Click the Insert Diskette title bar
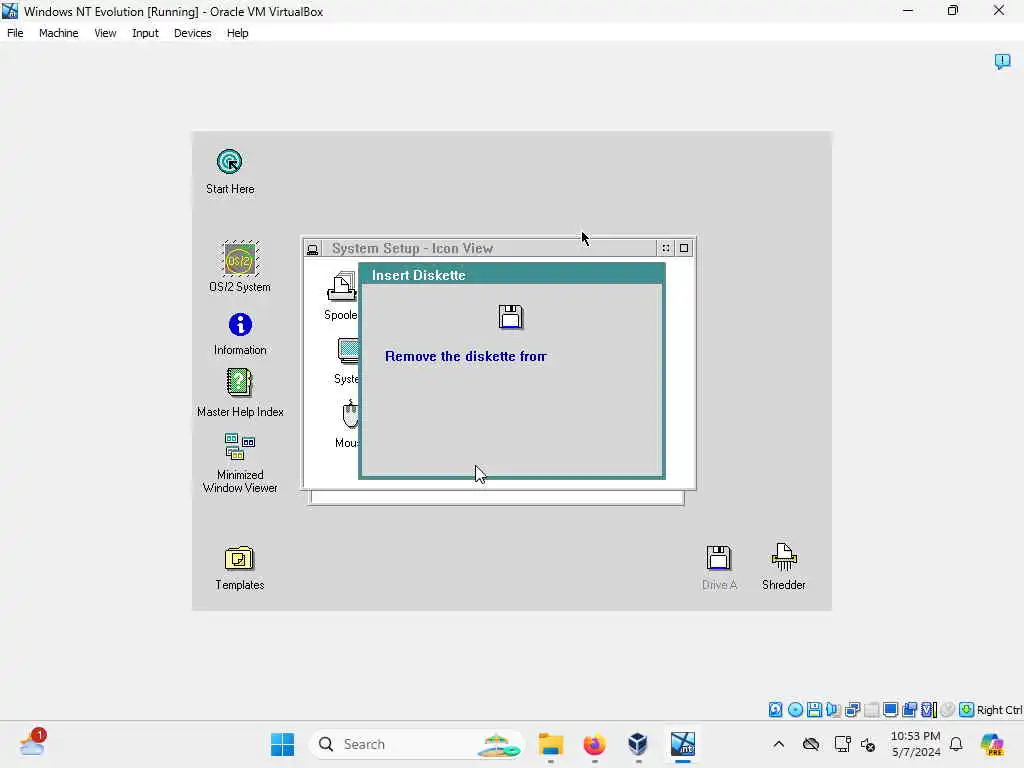The image size is (1024, 768). coord(512,275)
